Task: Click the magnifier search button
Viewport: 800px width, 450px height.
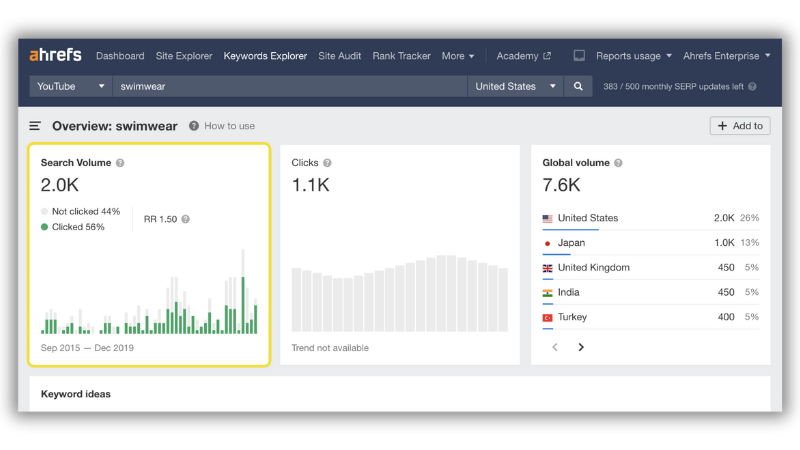Action: 578,86
